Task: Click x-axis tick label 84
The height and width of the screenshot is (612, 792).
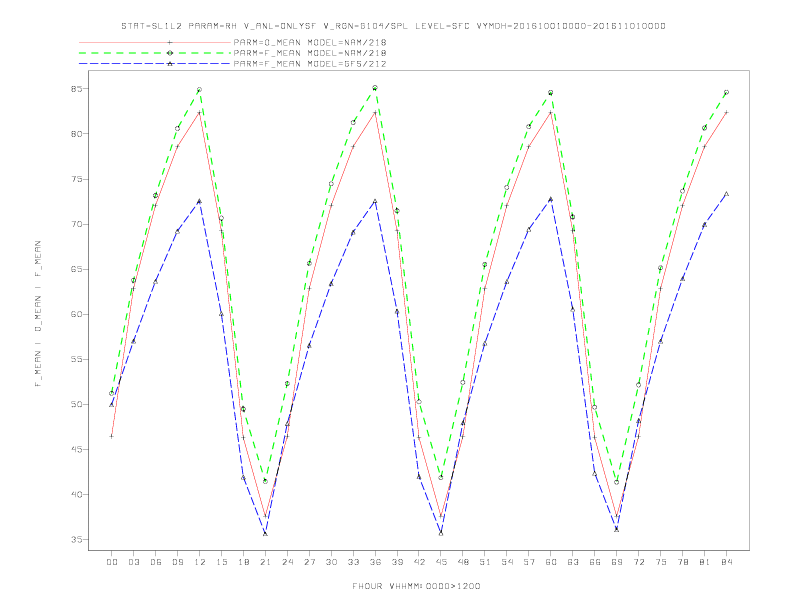Action: (726, 562)
